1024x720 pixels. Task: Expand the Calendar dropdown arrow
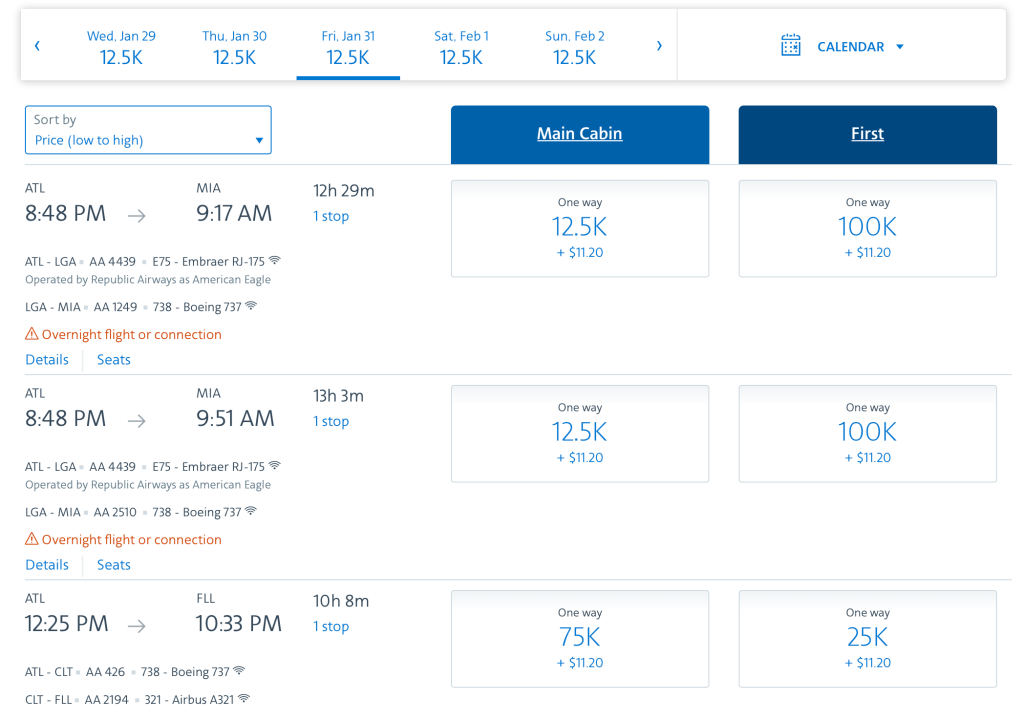[x=900, y=47]
